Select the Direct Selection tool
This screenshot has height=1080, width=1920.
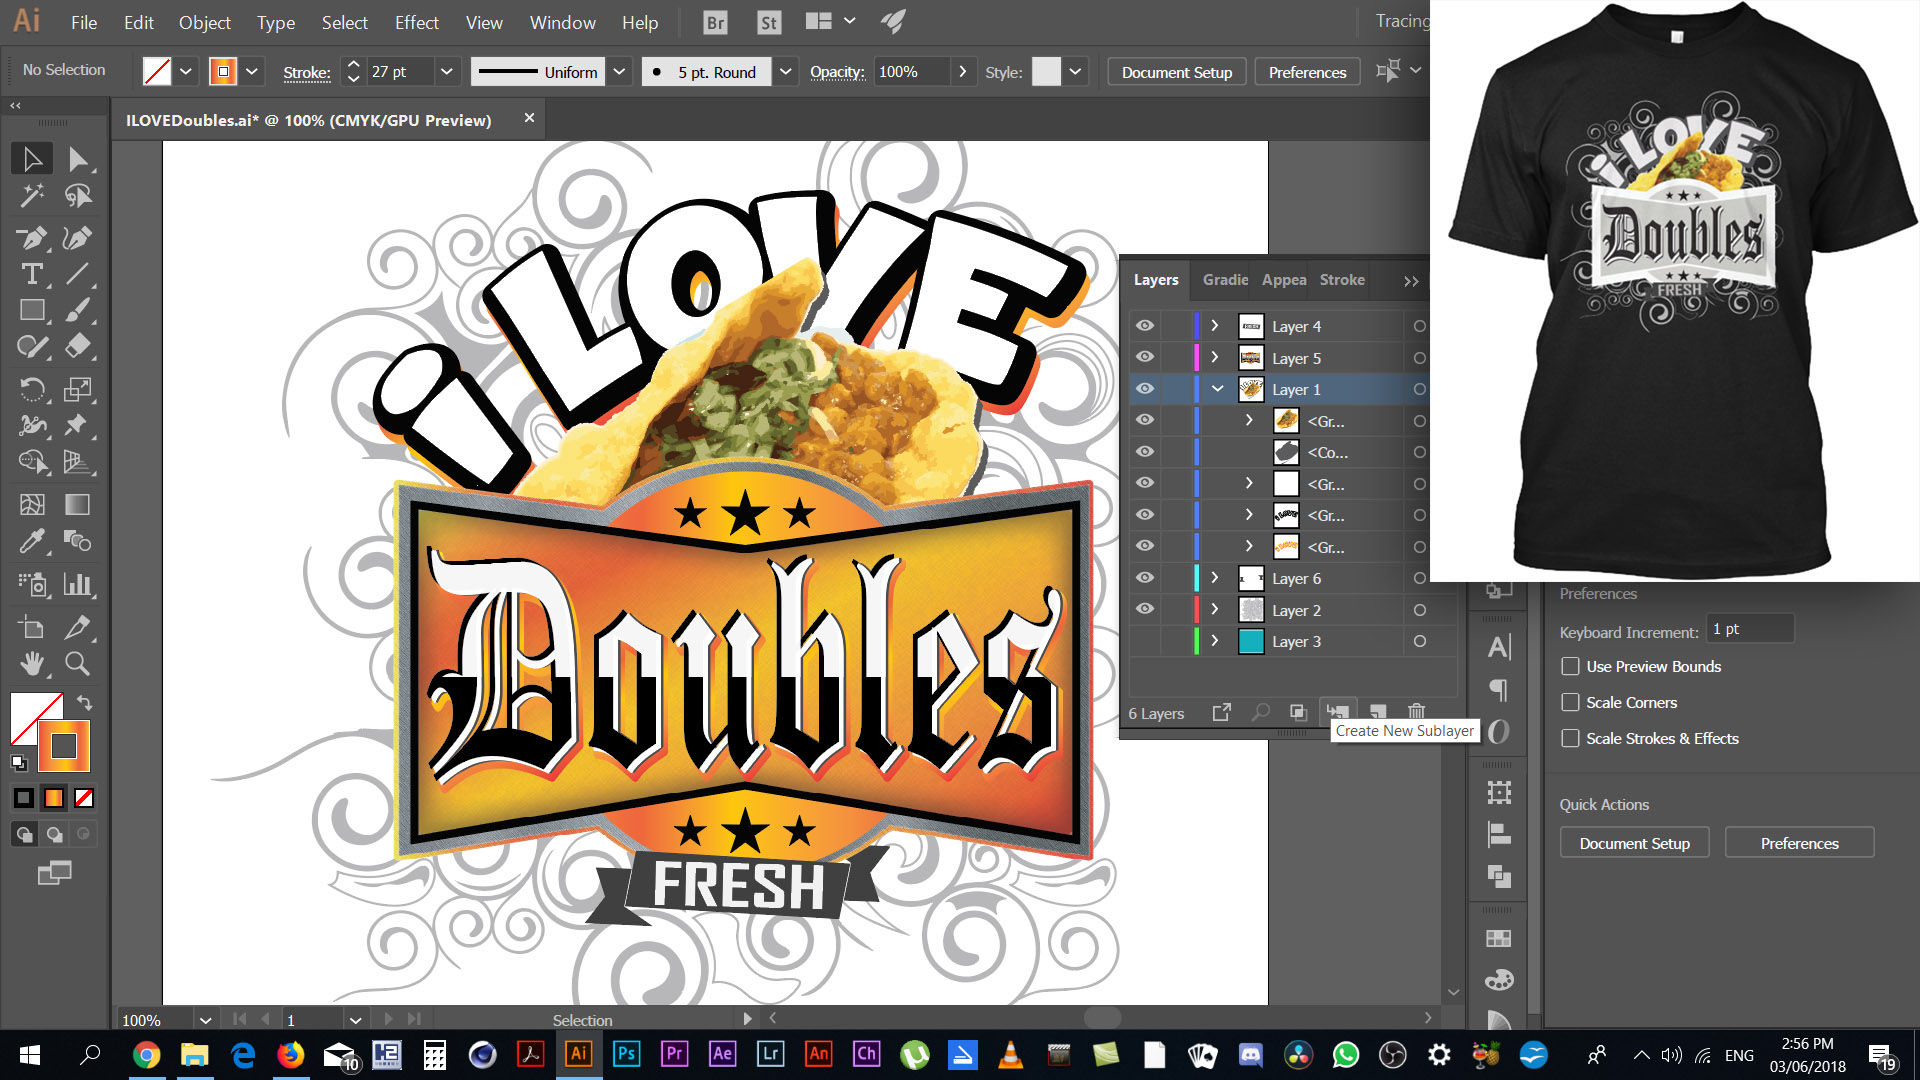tap(78, 159)
